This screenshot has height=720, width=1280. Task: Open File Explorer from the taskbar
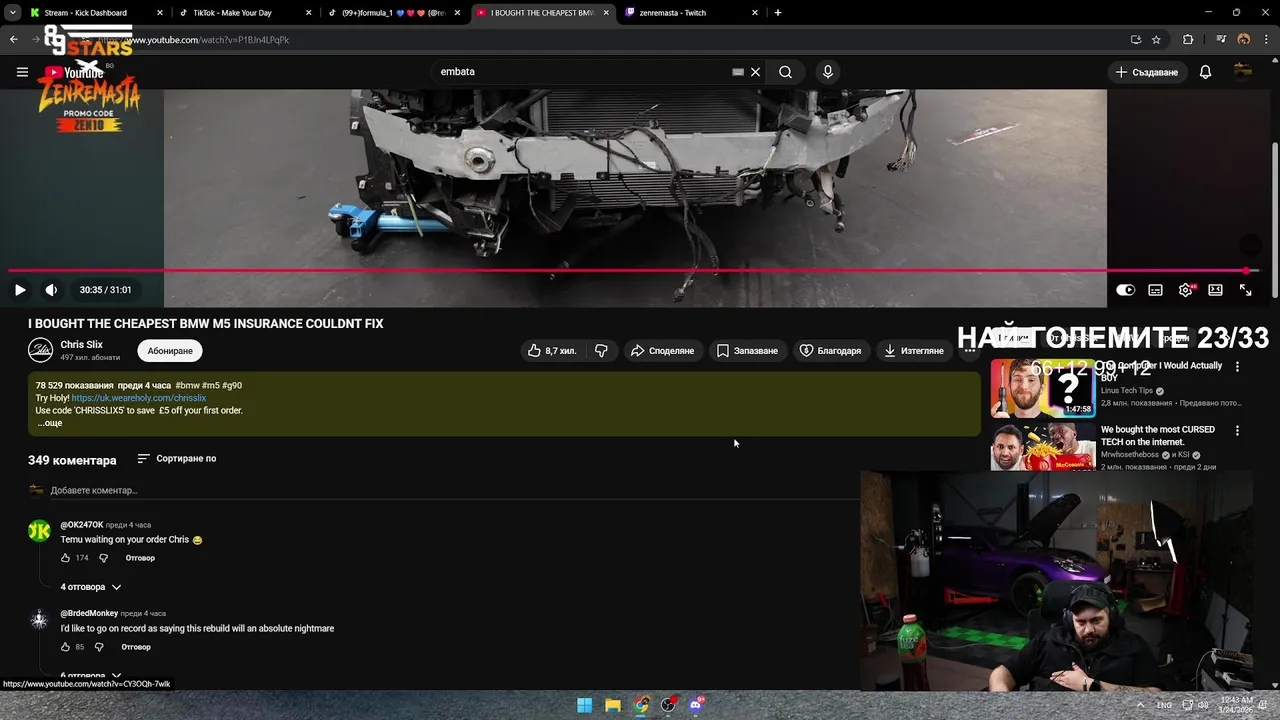point(612,705)
